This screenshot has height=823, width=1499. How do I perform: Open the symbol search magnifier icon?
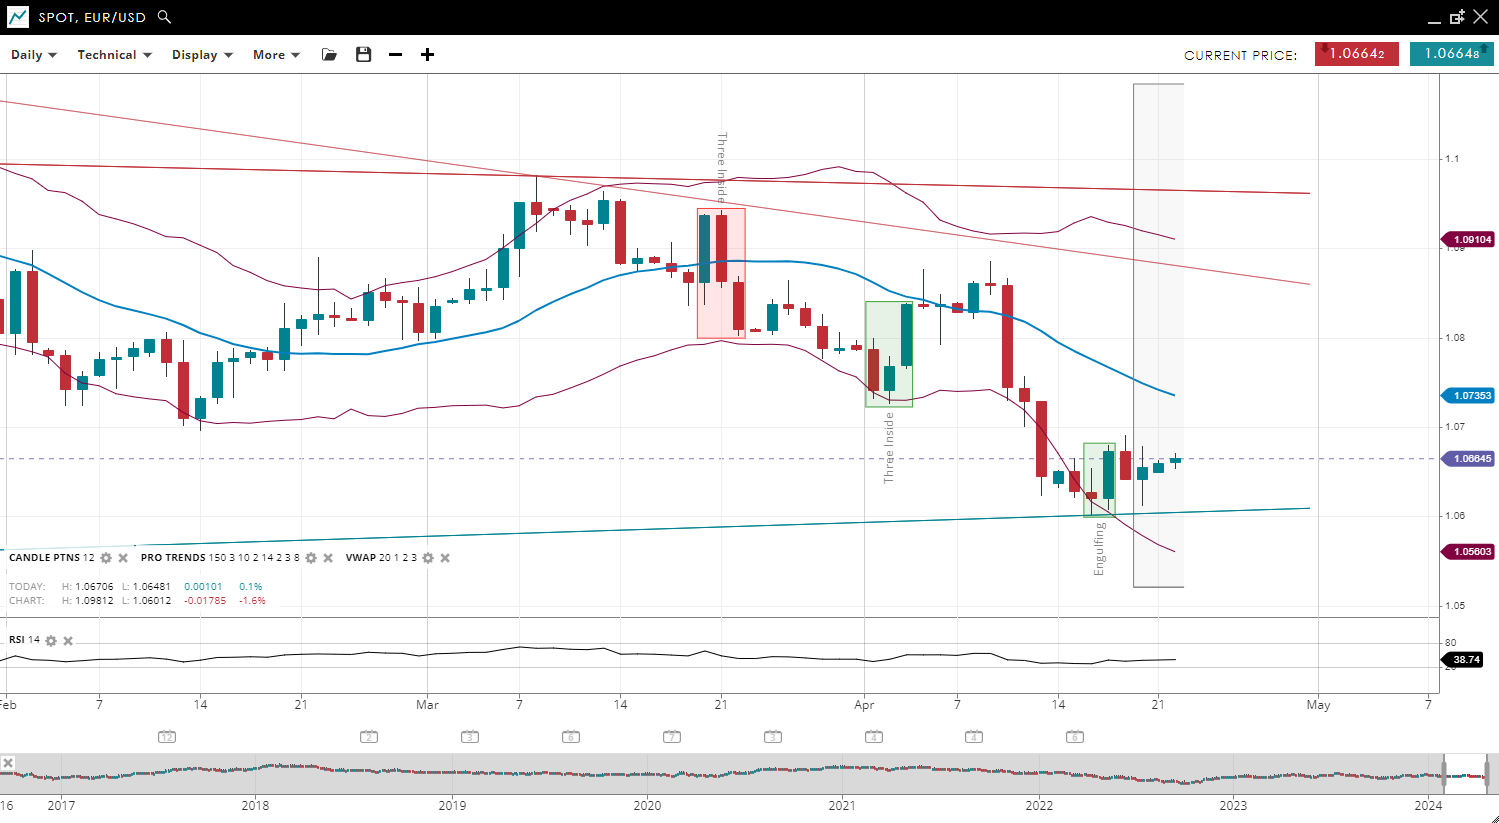coord(164,17)
